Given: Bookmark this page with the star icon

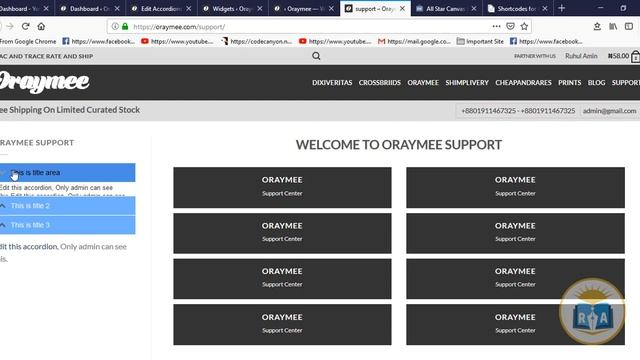Looking at the screenshot, I should pyautogui.click(x=524, y=27).
